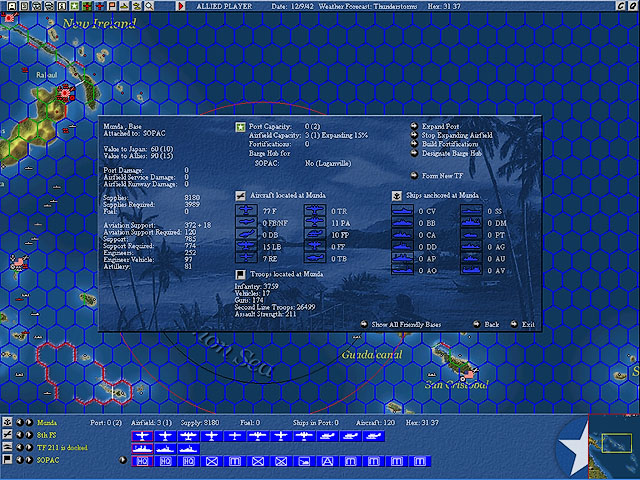This screenshot has width=640, height=480.
Task: Select the 0 AP transport ship icon
Action: [x=402, y=258]
